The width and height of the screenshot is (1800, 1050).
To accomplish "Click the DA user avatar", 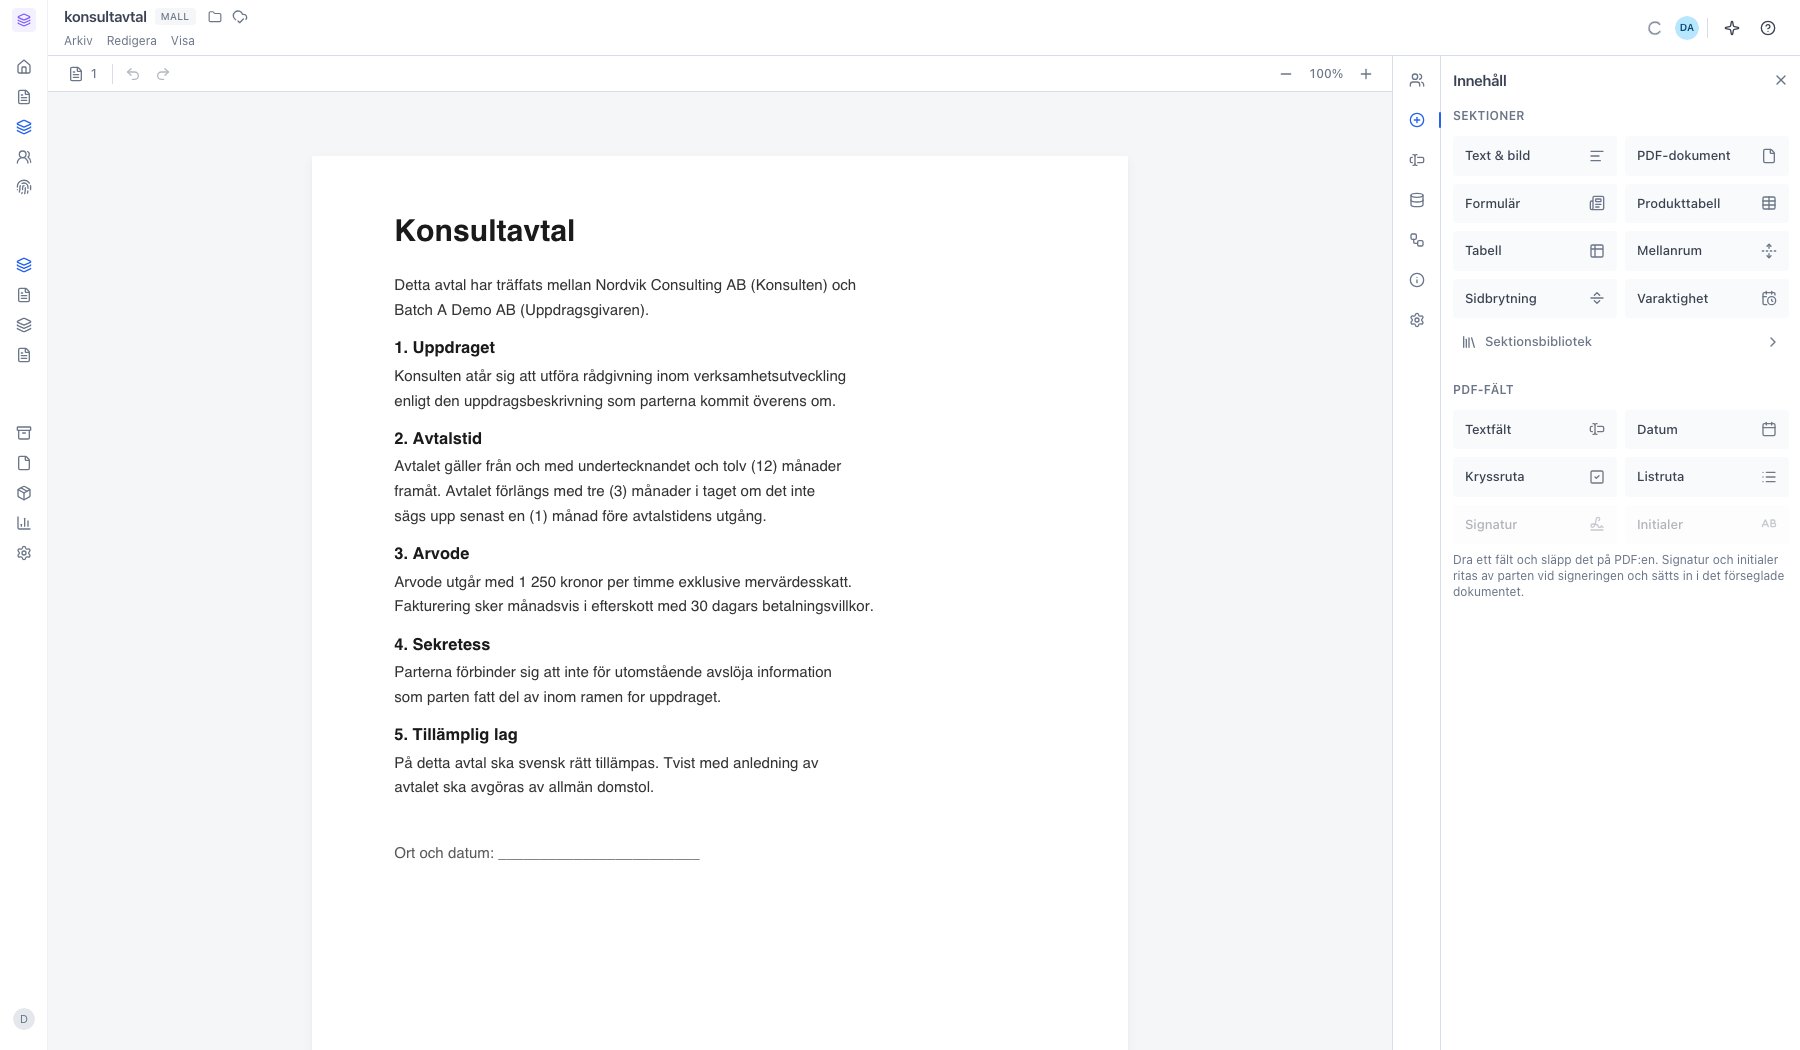I will pos(1687,28).
